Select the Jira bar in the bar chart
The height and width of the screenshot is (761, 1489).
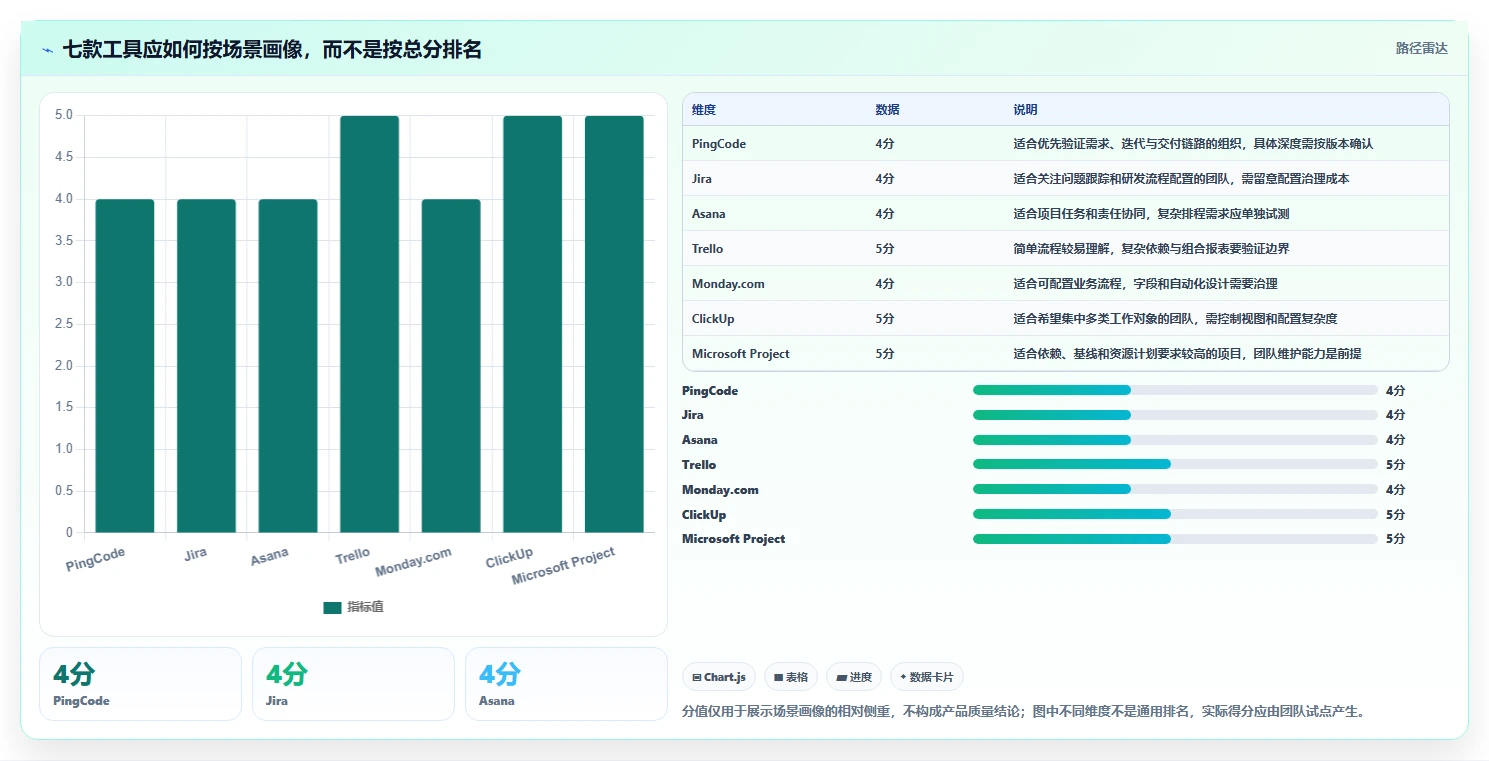[206, 366]
